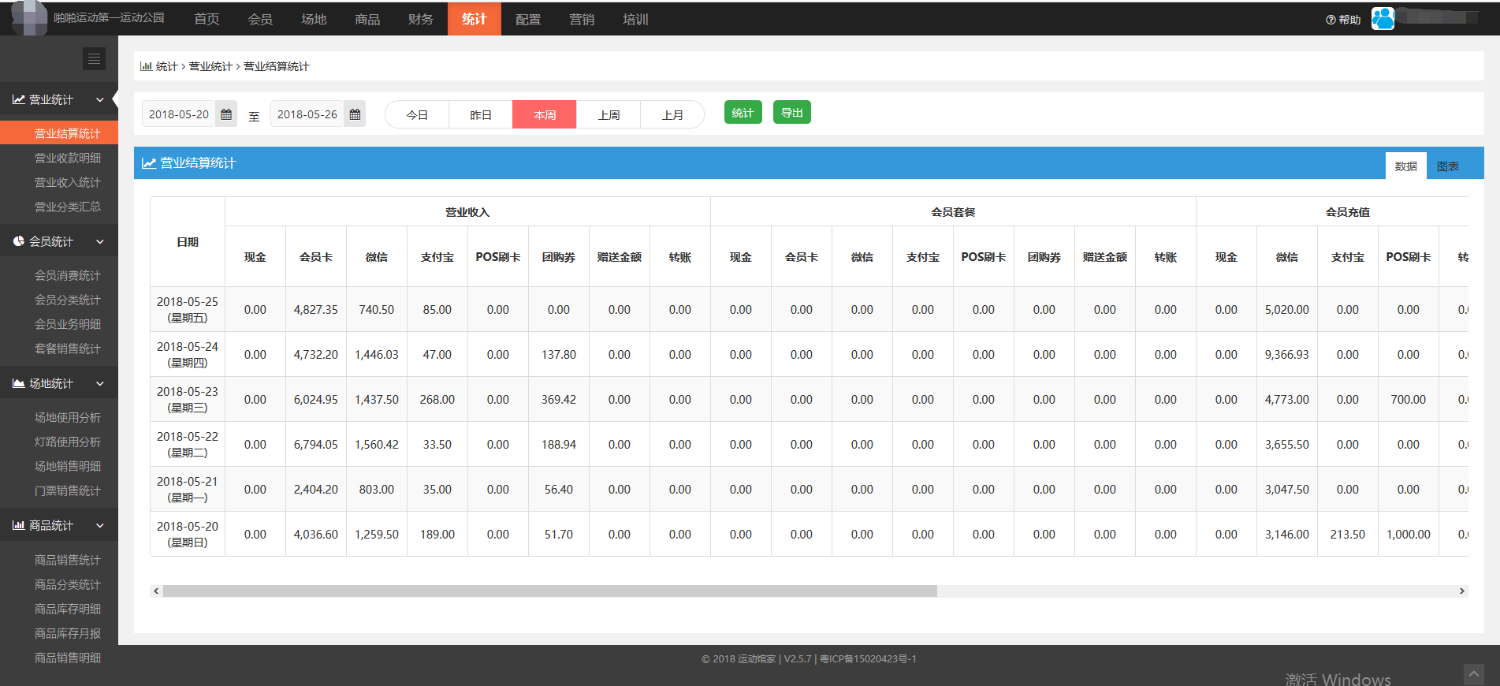Open the 营销 top menu

pos(582,19)
